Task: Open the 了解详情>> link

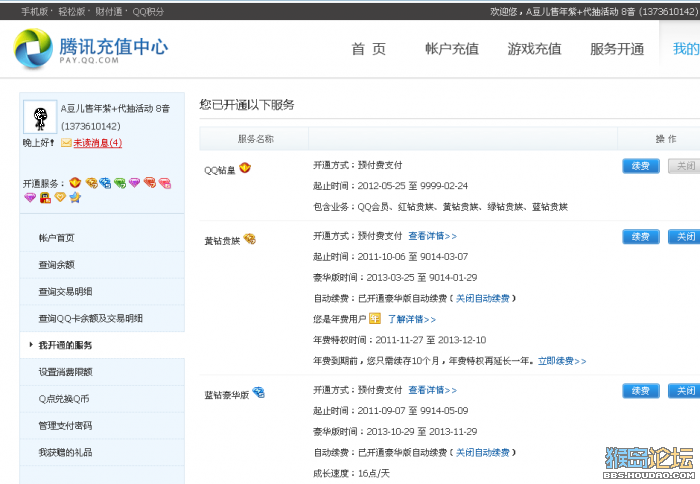Action: (412, 319)
